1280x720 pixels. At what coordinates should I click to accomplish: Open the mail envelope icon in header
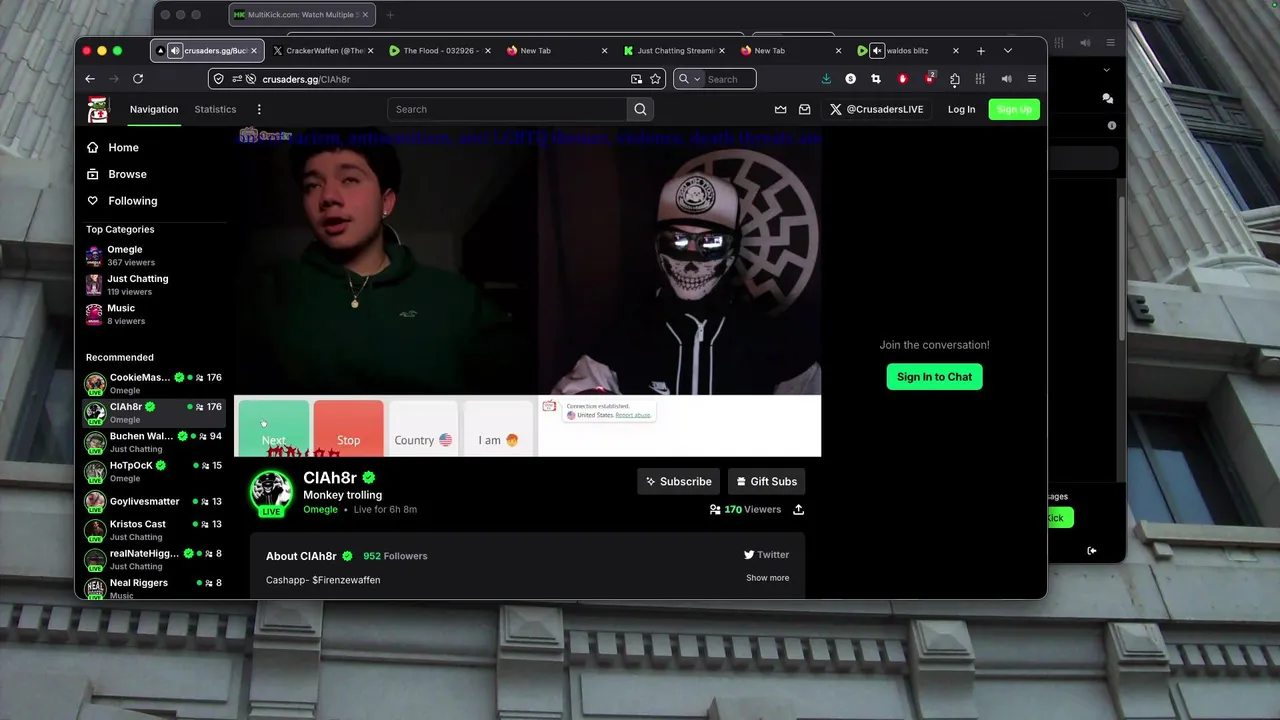(804, 109)
